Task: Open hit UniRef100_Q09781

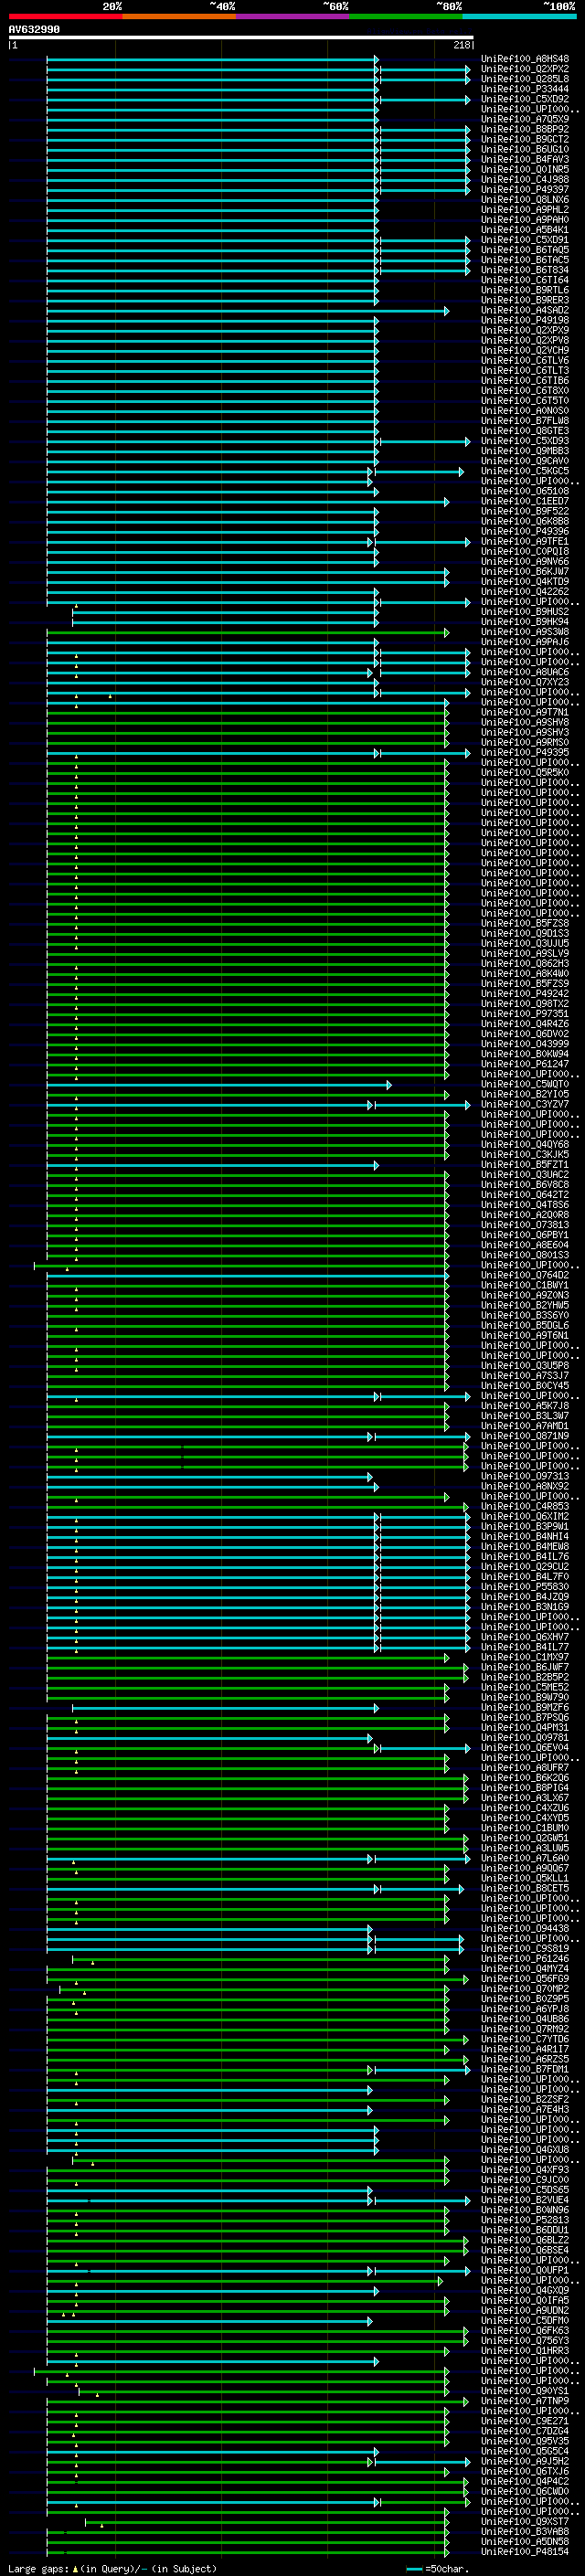Action: click(525, 1737)
